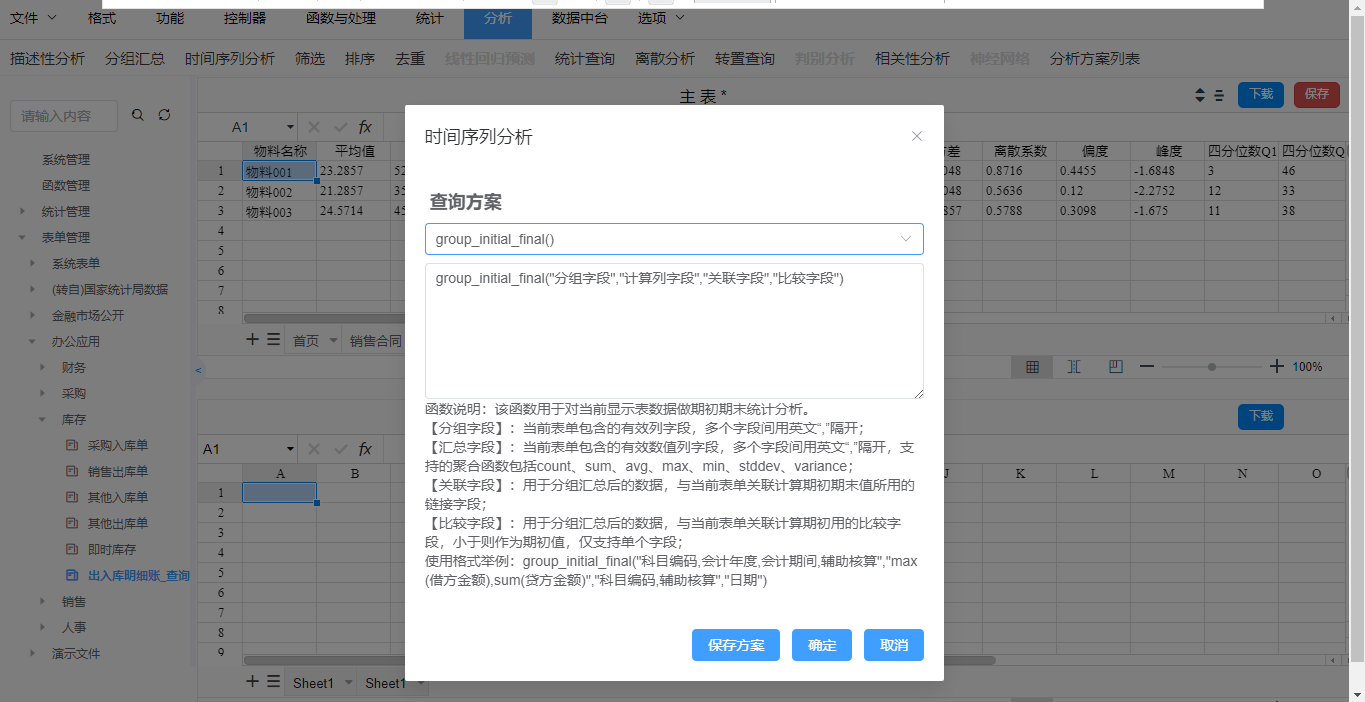Cancel the dialog with 取消

(893, 645)
